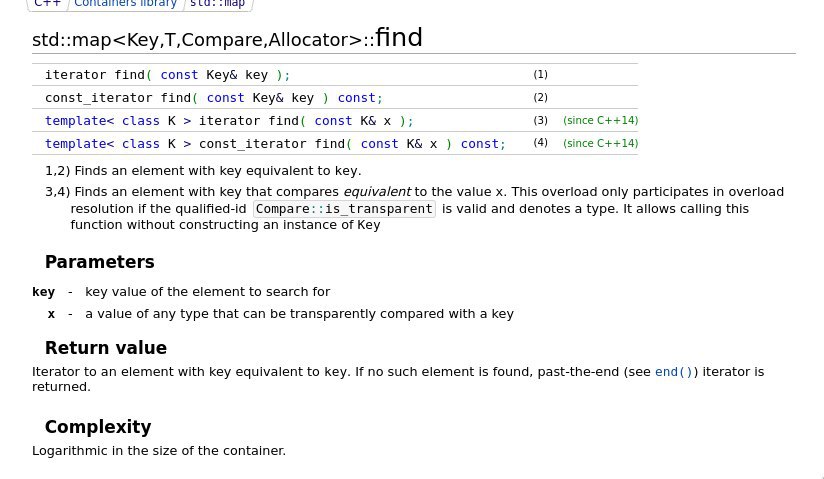This screenshot has height=479, width=824.
Task: Click the (since C++14) label on overload 4
Action: [600, 144]
